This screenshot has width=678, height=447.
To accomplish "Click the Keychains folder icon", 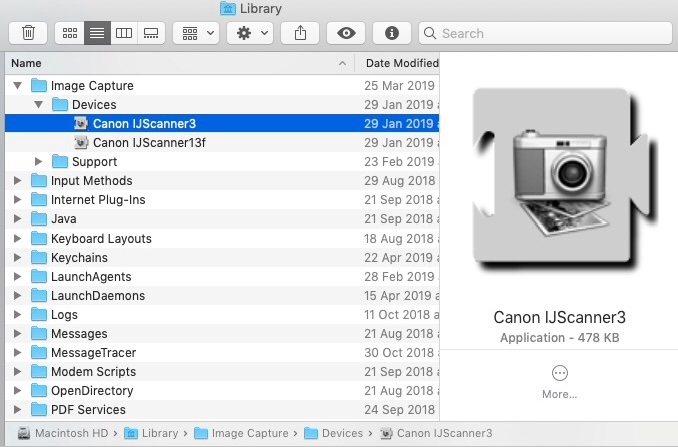I will point(39,258).
